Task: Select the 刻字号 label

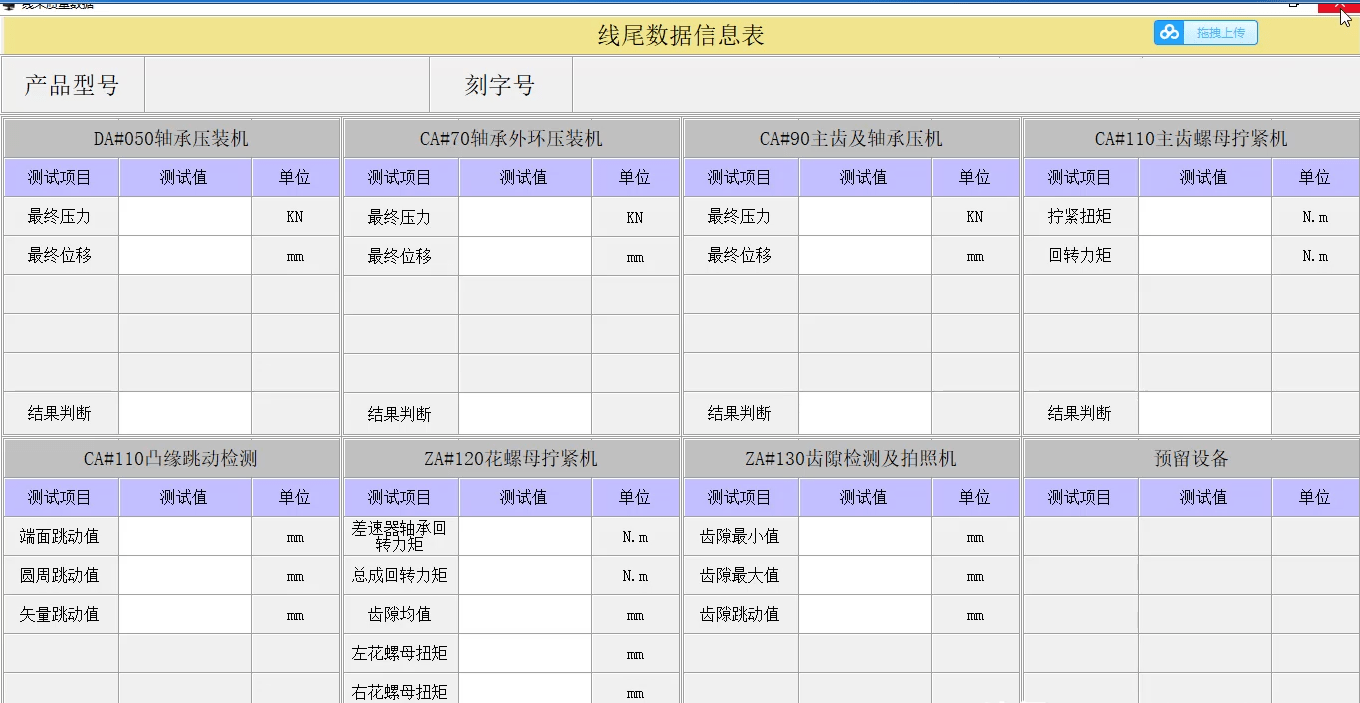Action: (500, 85)
